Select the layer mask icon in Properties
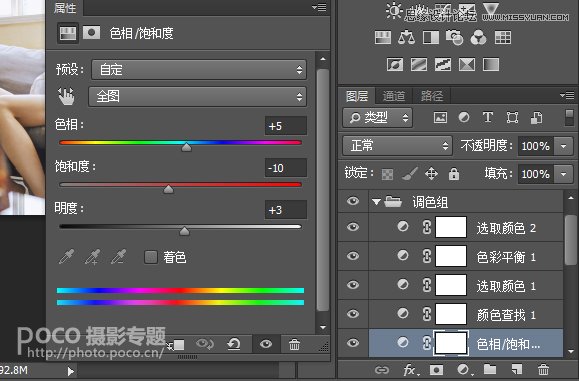Image resolution: width=579 pixels, height=381 pixels. (x=91, y=33)
